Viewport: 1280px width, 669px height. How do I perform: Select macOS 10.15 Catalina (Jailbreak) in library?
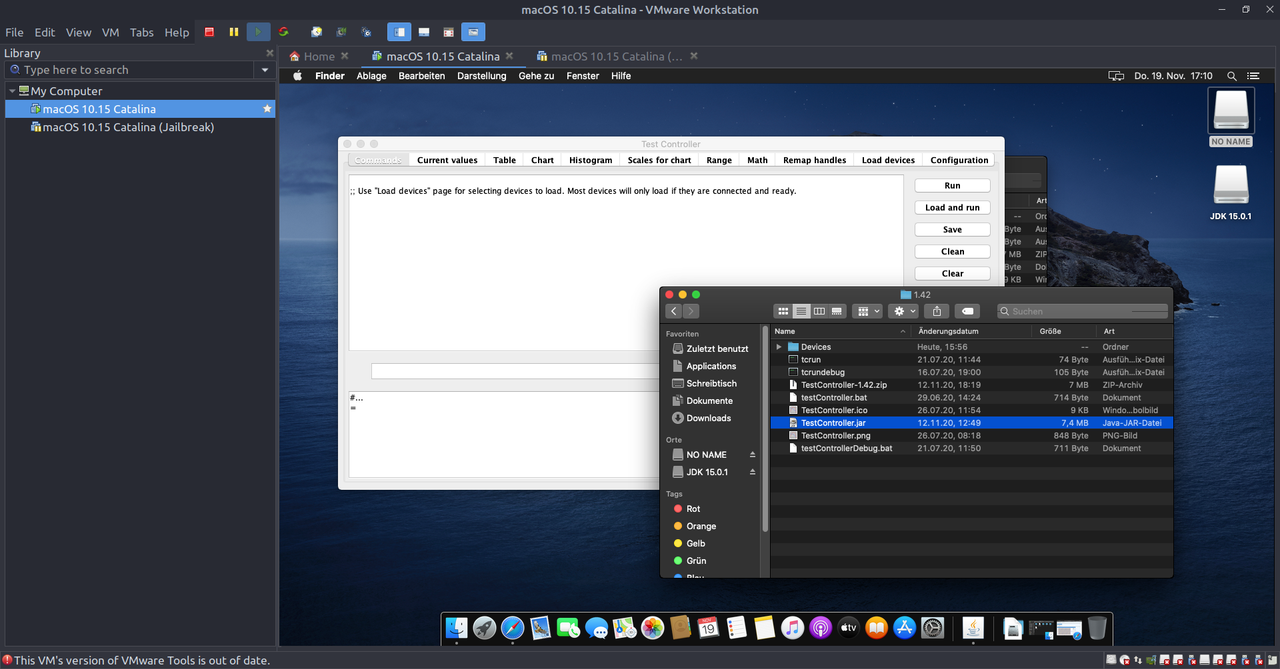click(128, 127)
